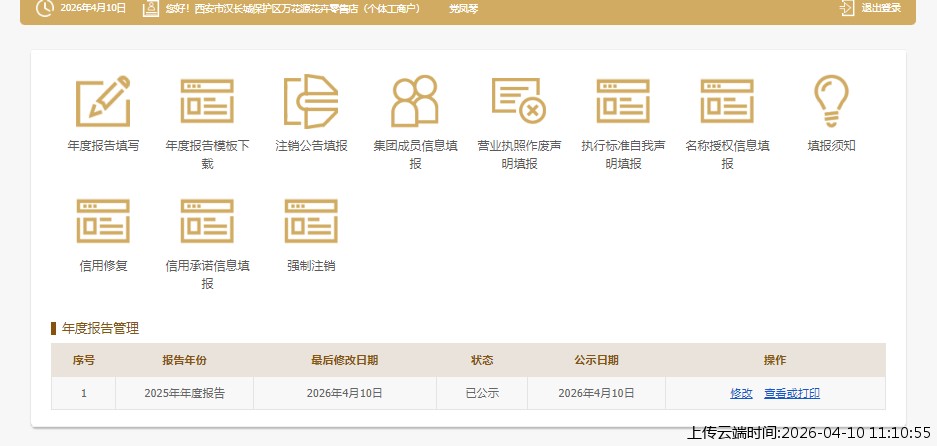This screenshot has height=446, width=937.
Task: Click the user name 党凤琴
Action: pos(464,9)
